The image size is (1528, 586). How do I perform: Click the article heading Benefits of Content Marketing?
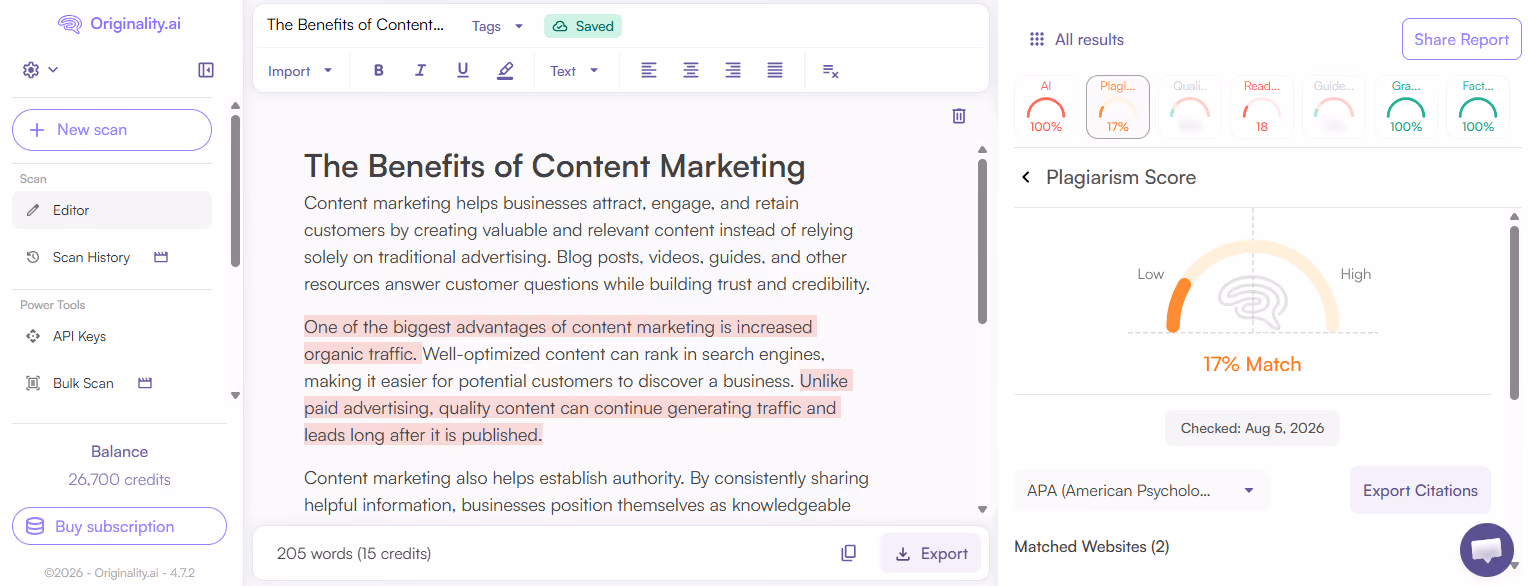554,166
